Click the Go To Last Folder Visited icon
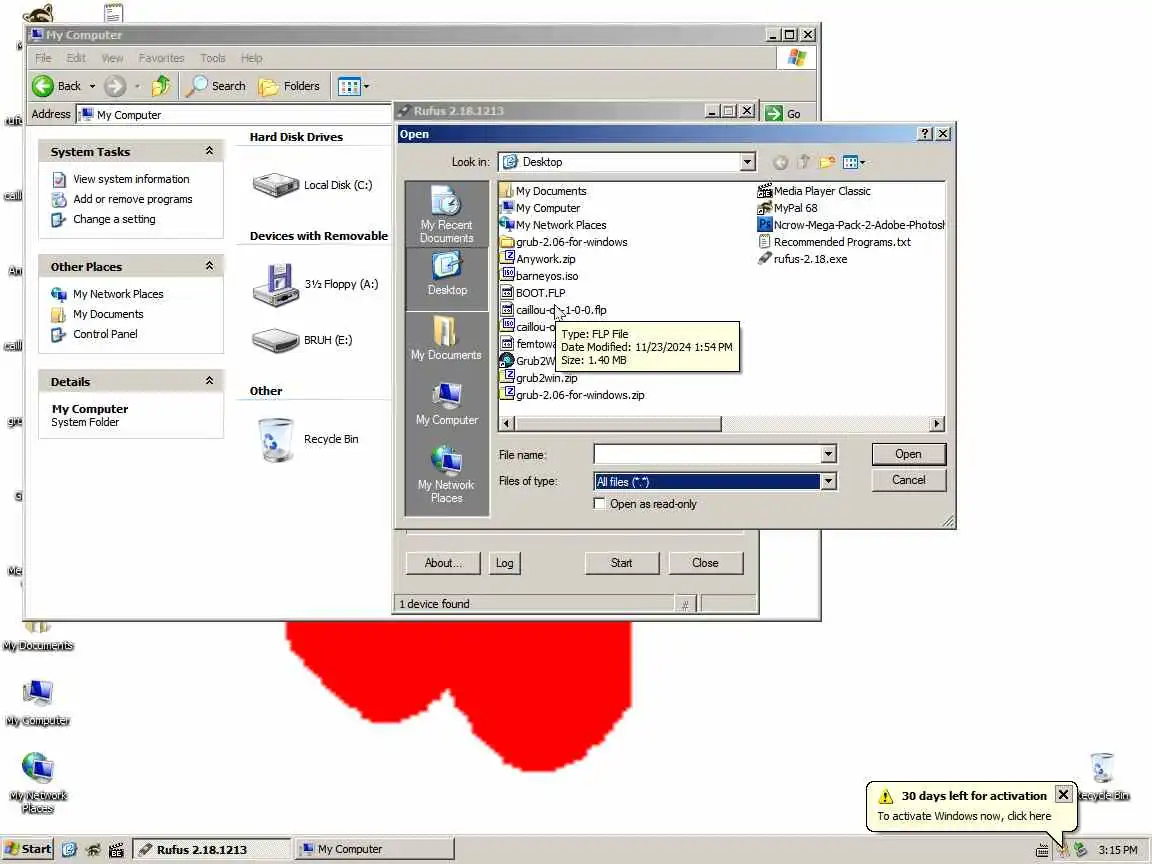Viewport: 1152px width, 864px height. tap(780, 162)
